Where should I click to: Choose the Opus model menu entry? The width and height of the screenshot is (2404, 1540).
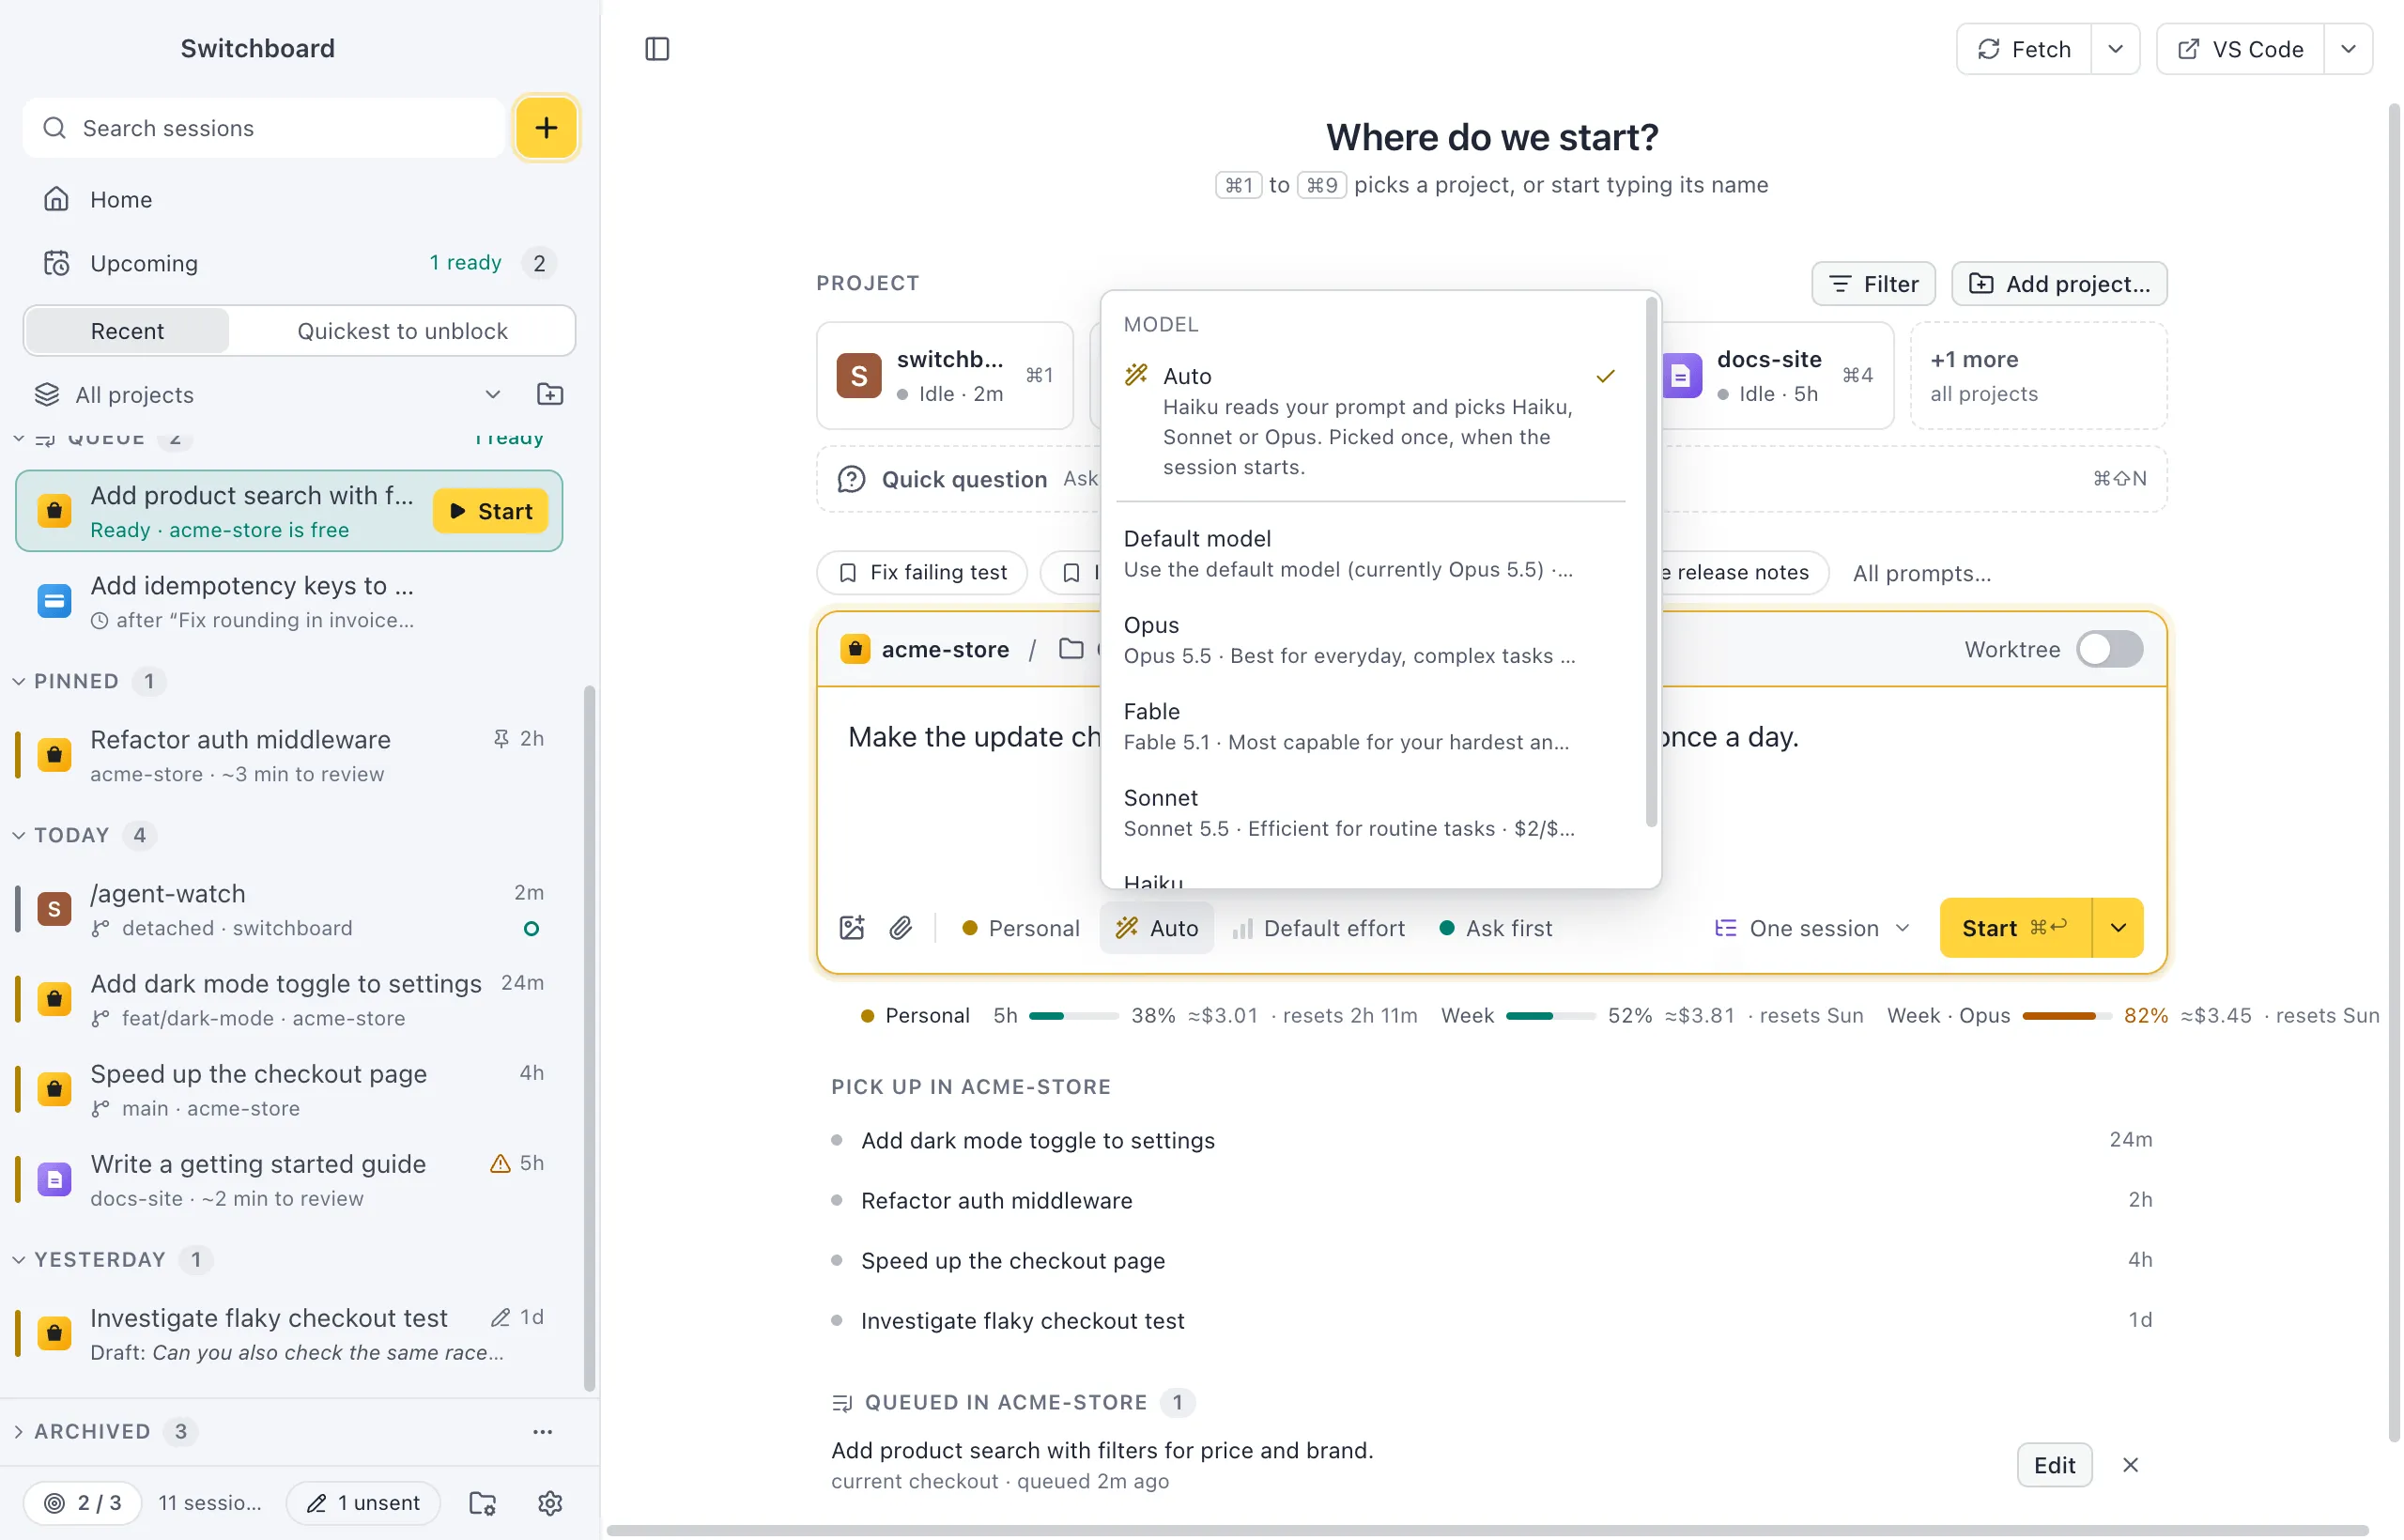[1370, 640]
